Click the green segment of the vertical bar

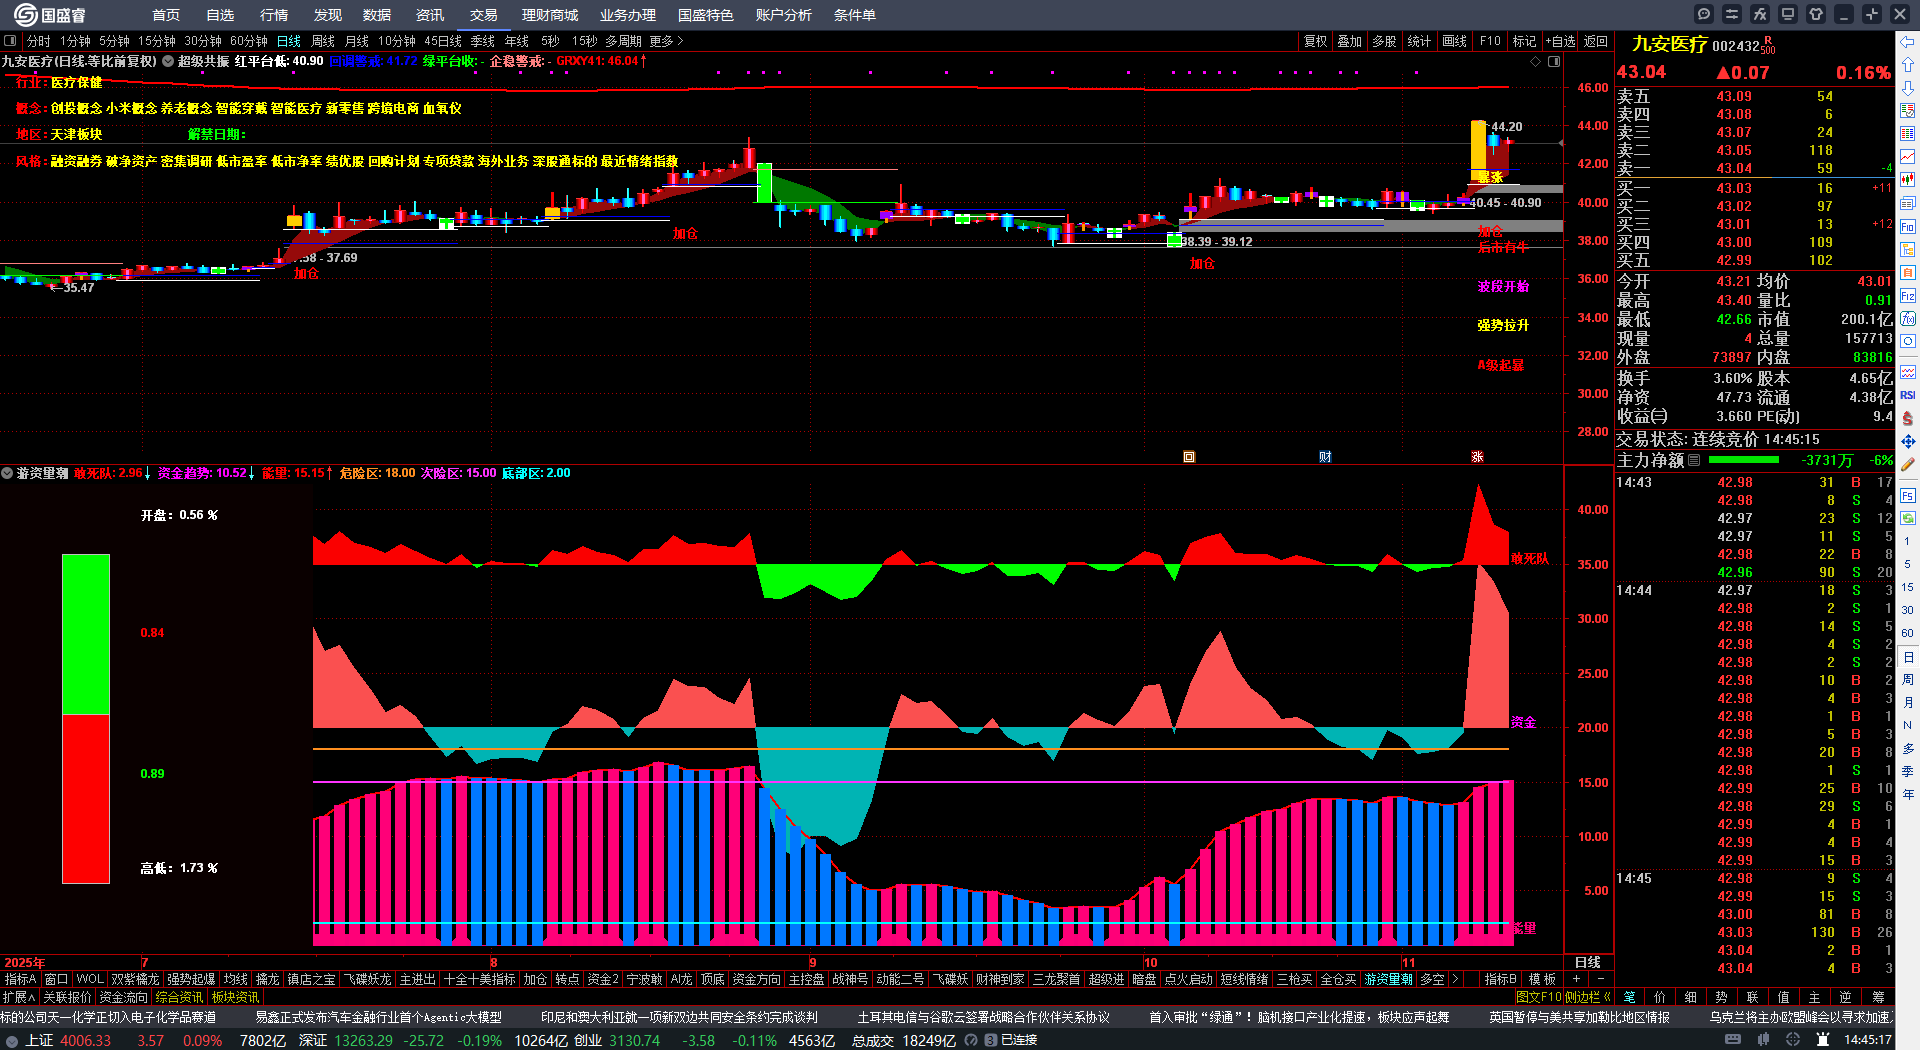click(x=86, y=635)
